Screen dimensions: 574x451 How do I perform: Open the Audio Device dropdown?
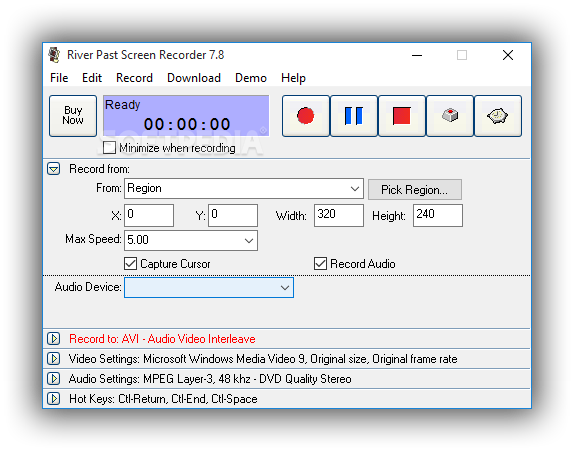(x=209, y=287)
